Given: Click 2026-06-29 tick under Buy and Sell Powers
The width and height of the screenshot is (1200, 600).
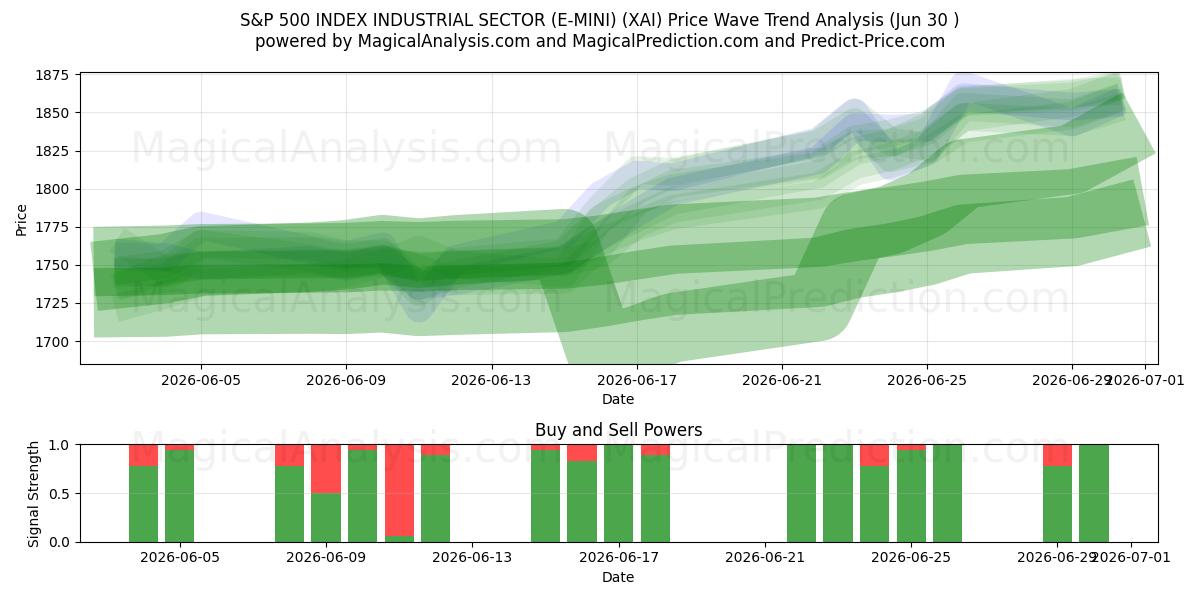Looking at the screenshot, I should click(x=1055, y=558).
